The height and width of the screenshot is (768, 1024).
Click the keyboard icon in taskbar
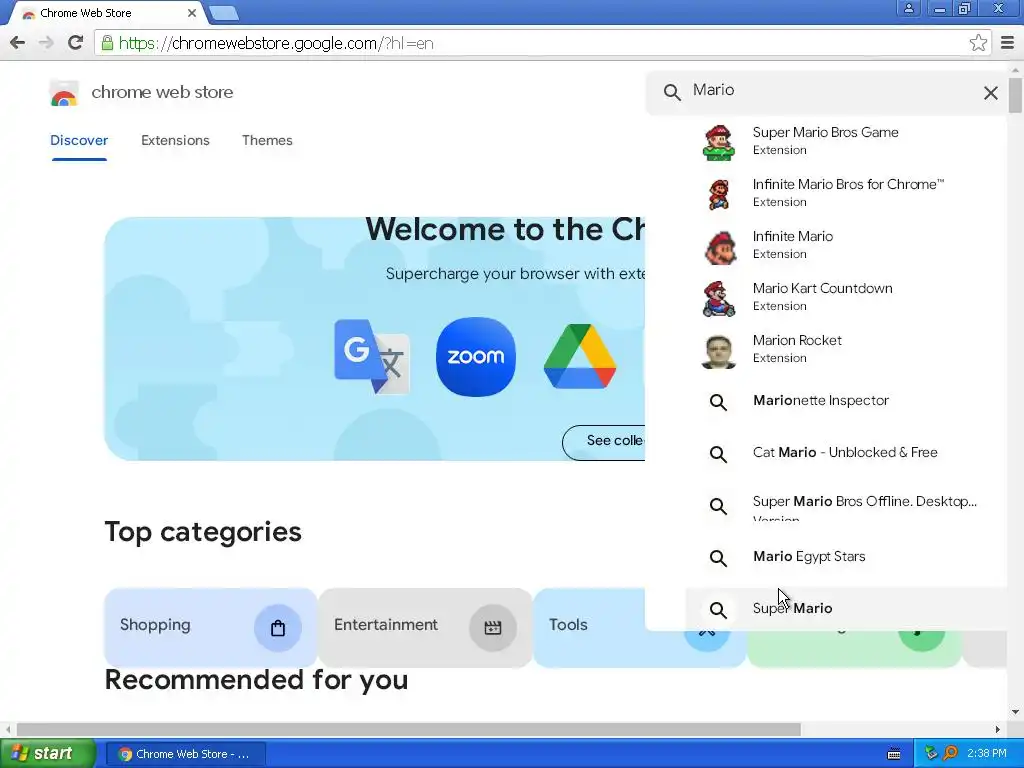pos(894,754)
